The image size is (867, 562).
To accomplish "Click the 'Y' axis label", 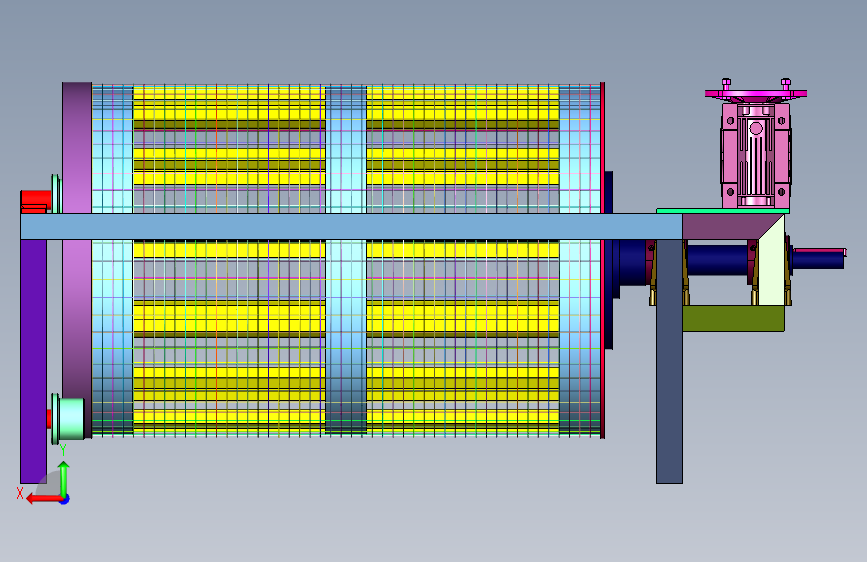I will click(63, 450).
